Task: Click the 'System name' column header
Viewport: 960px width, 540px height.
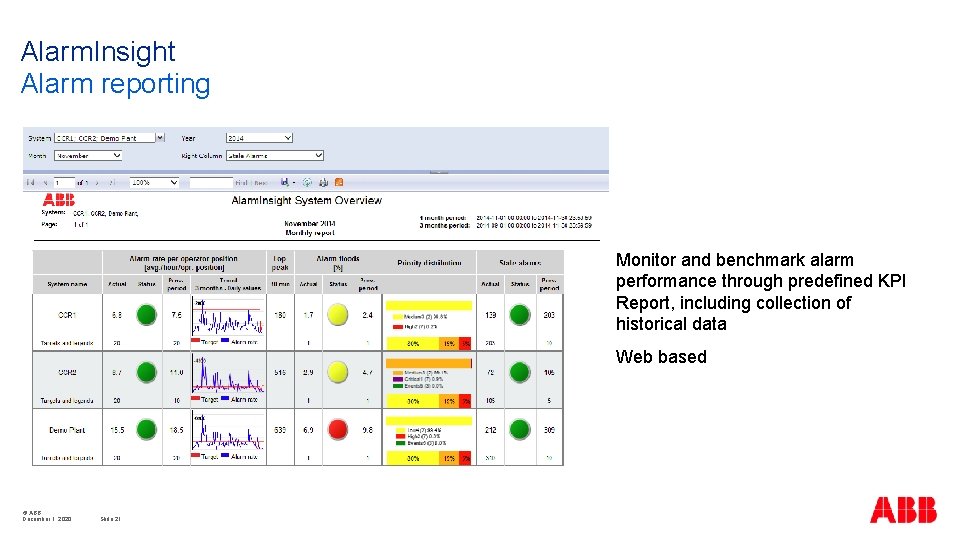Action: pos(67,284)
